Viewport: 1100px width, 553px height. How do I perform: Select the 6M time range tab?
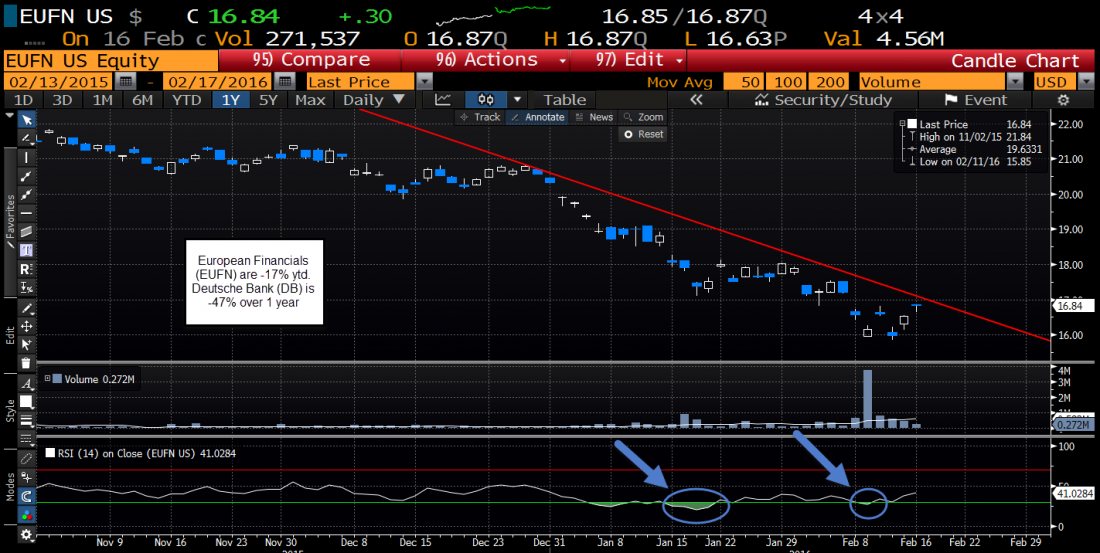142,100
